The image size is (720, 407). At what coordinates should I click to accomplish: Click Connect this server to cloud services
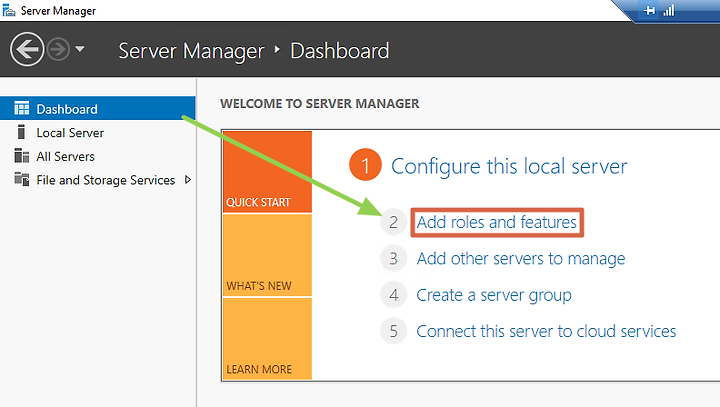coord(546,331)
